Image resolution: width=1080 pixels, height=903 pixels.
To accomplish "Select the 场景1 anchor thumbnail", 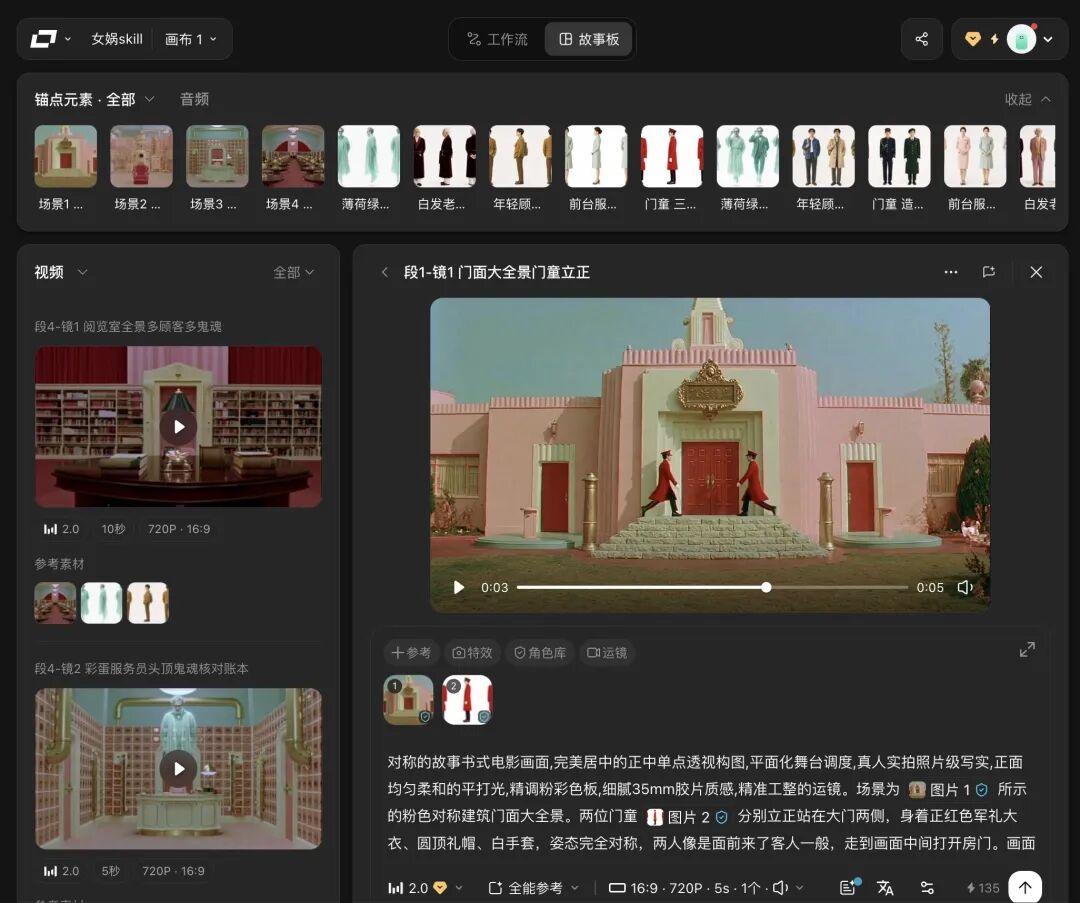I will tap(65, 156).
